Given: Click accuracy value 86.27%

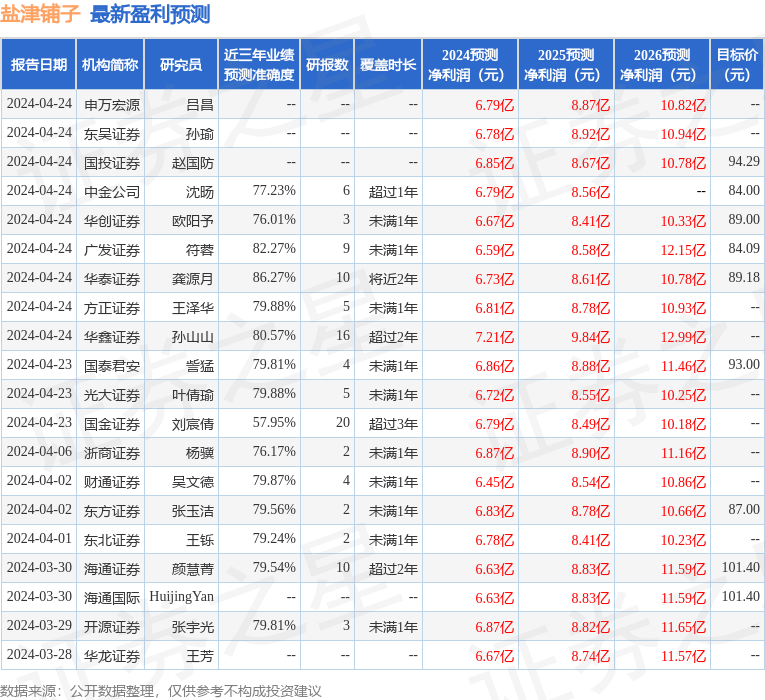Looking at the screenshot, I should [x=274, y=278].
